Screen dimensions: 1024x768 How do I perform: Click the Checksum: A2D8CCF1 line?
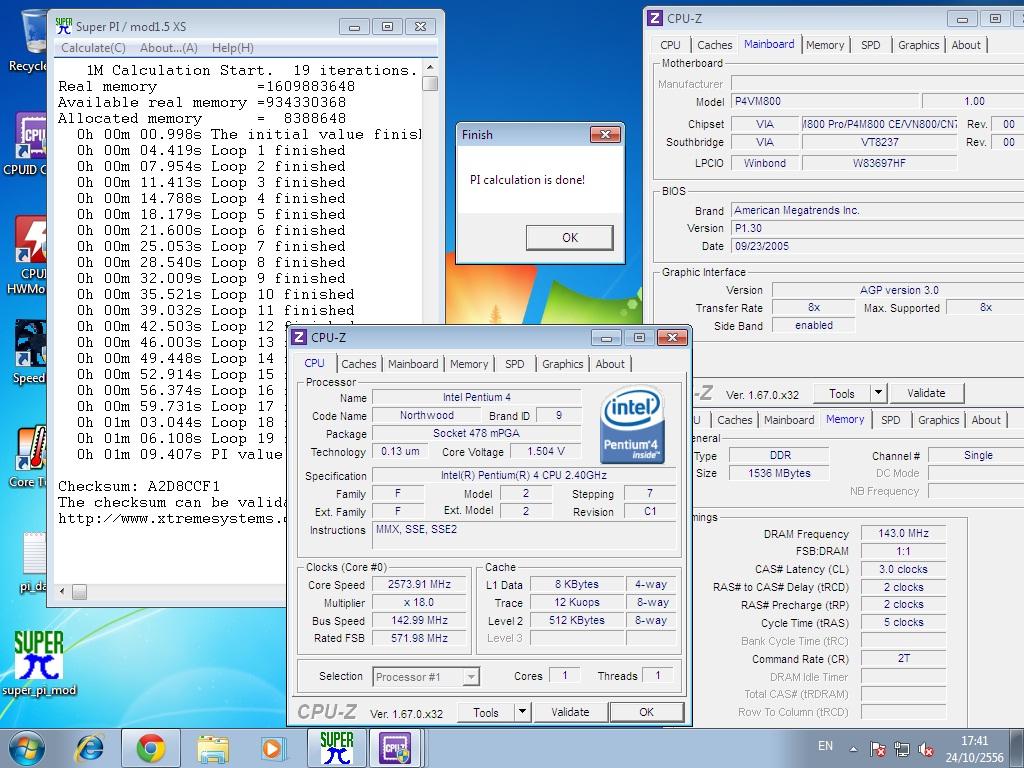click(x=139, y=487)
